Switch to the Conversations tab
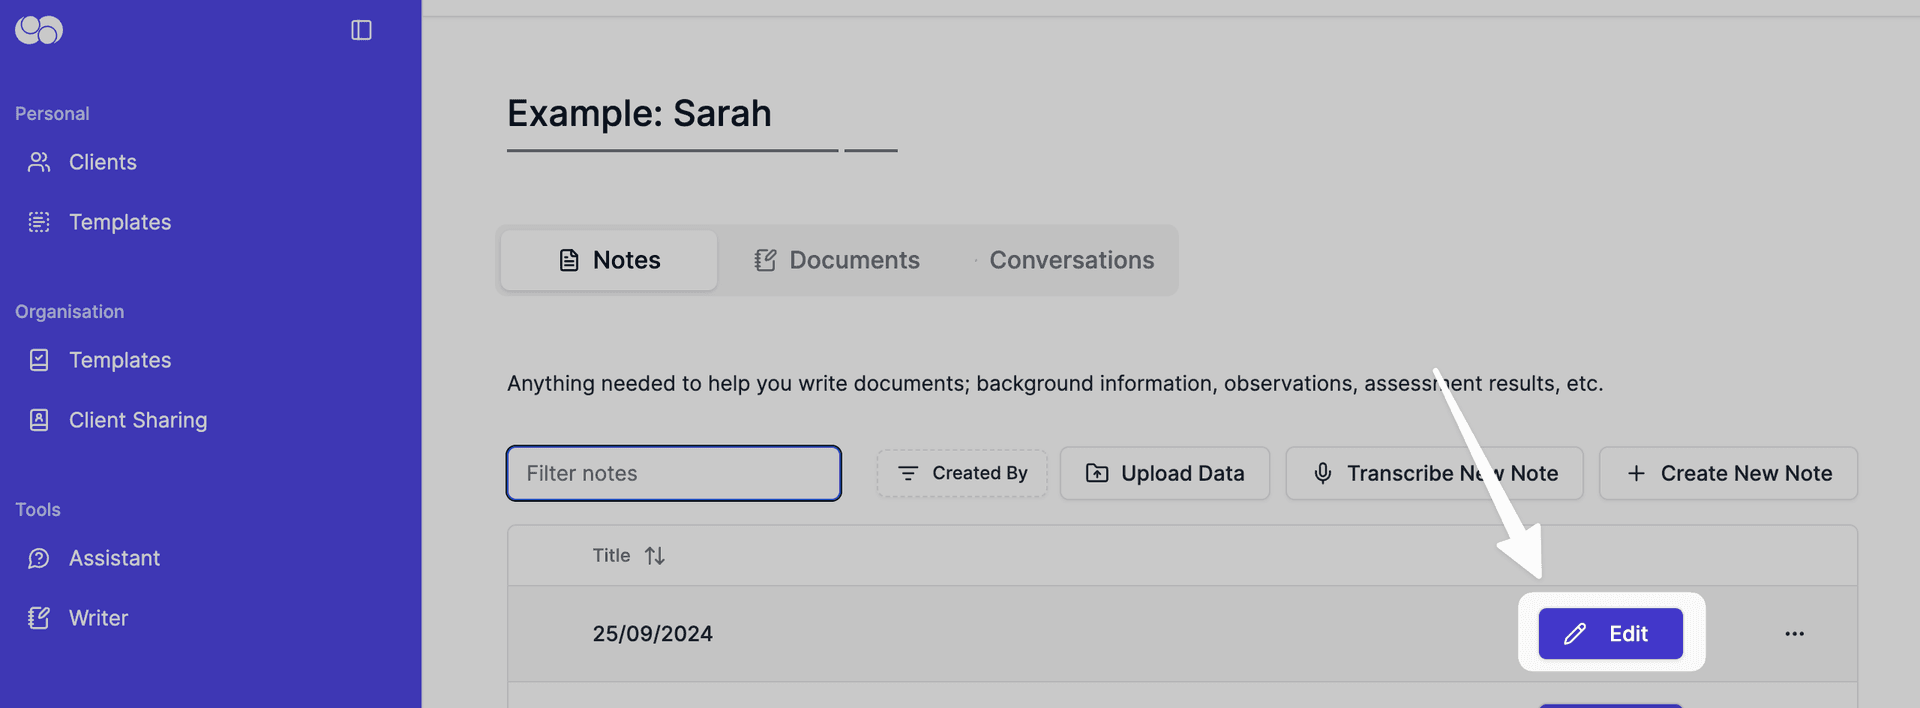Screen dimensions: 1920x708 (1070, 260)
